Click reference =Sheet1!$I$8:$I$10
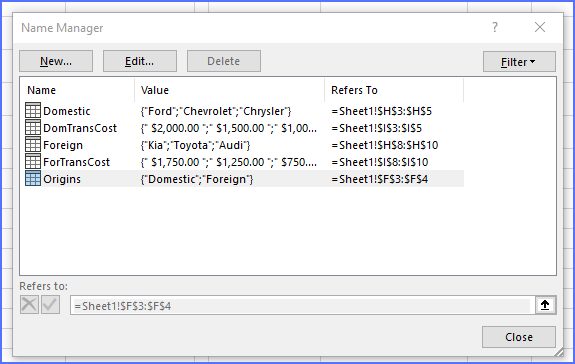The height and width of the screenshot is (364, 575). coord(380,162)
